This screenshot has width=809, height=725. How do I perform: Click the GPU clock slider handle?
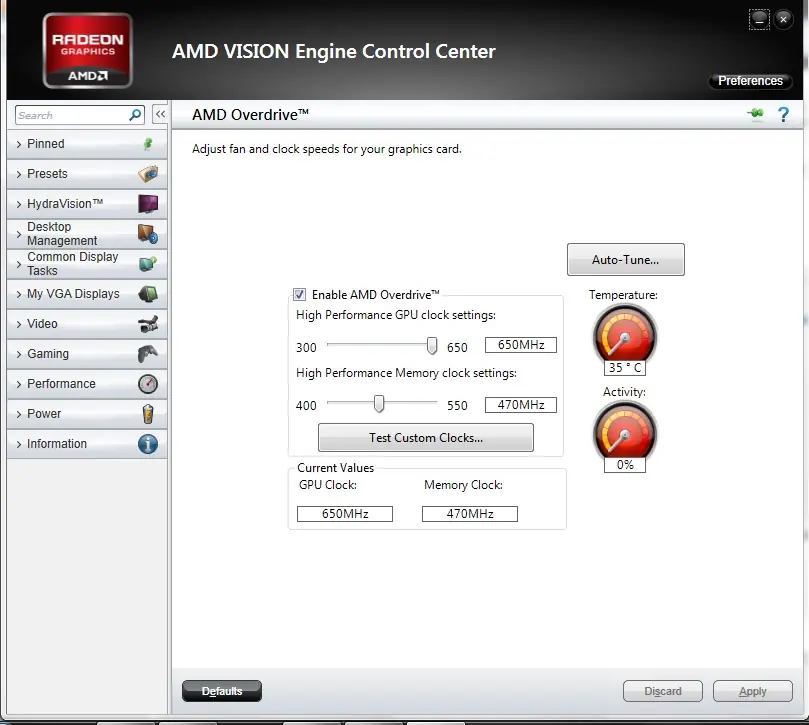[x=432, y=345]
